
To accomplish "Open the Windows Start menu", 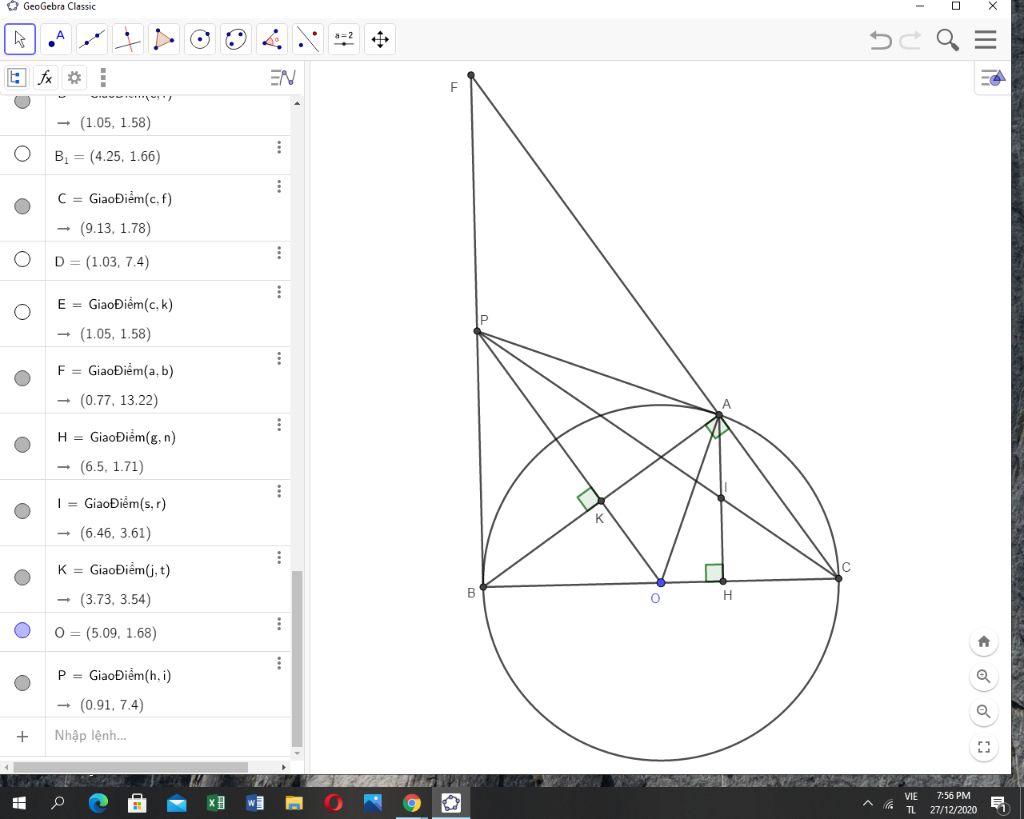I will tap(19, 803).
